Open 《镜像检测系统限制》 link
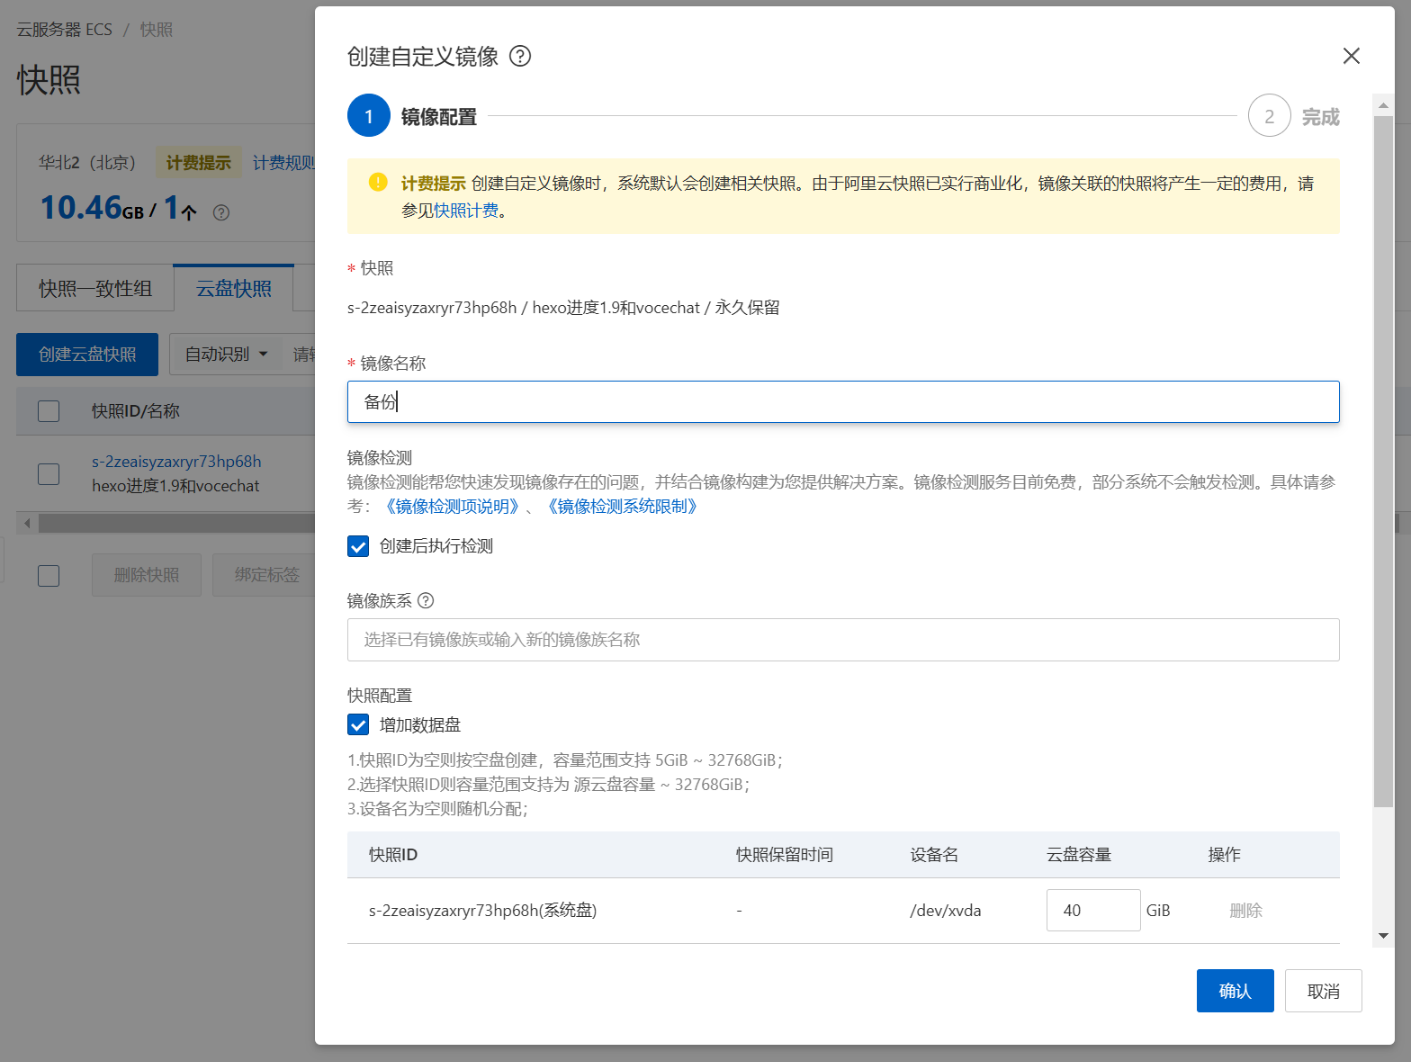Image resolution: width=1411 pixels, height=1062 pixels. [622, 506]
